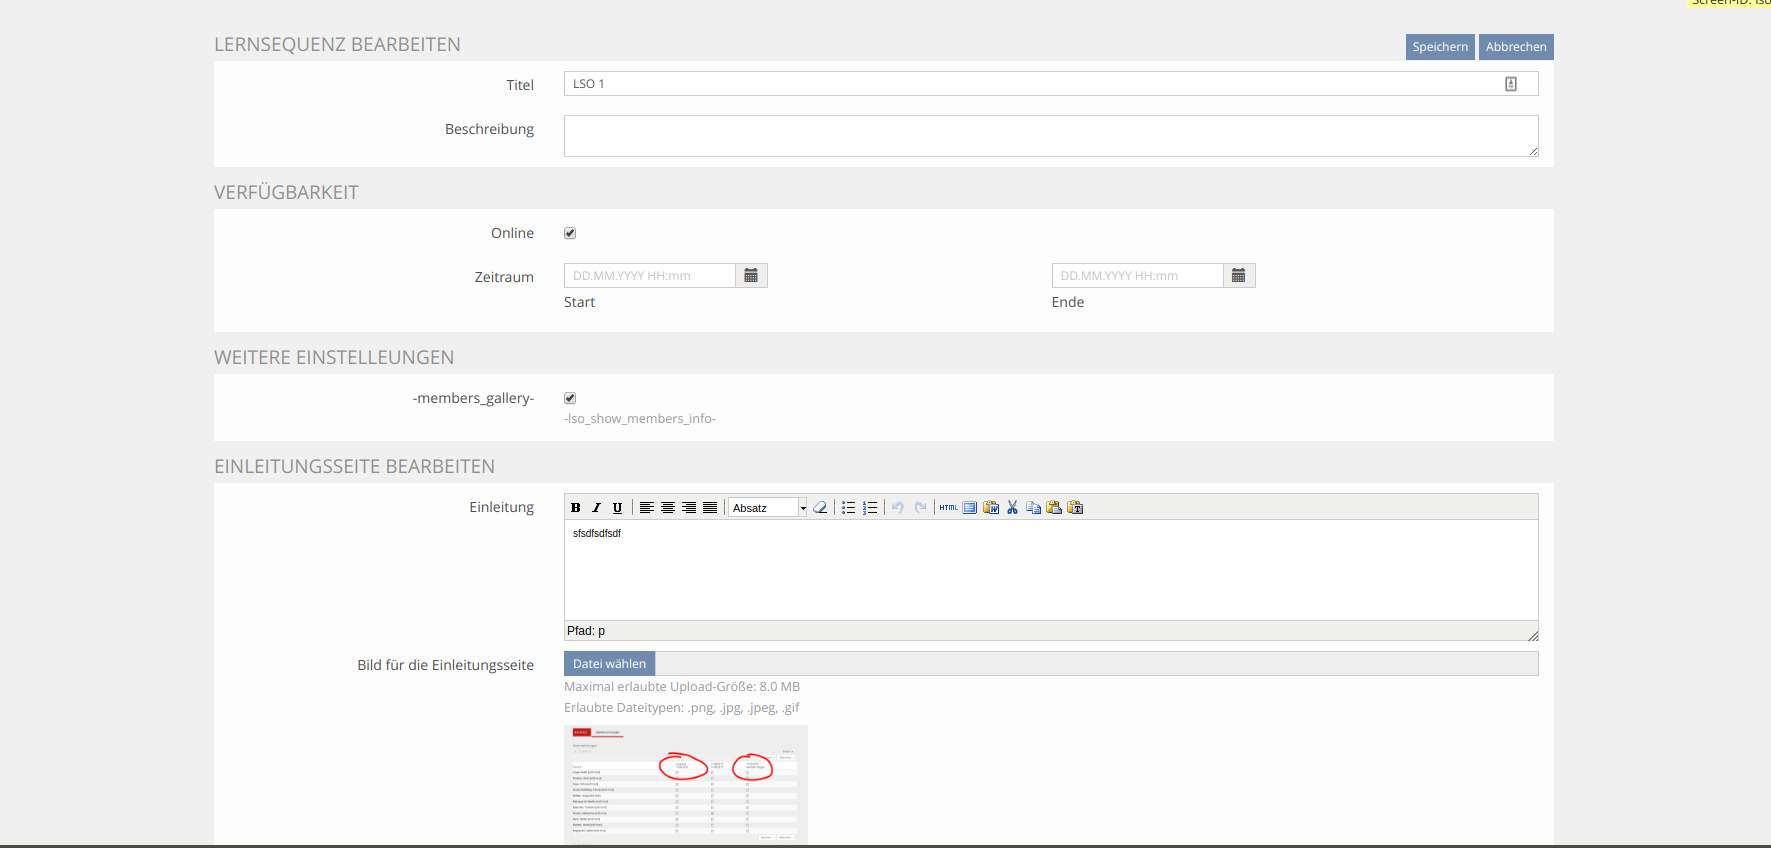This screenshot has height=848, width=1771.
Task: Focus the Titel input field
Action: tap(1051, 84)
